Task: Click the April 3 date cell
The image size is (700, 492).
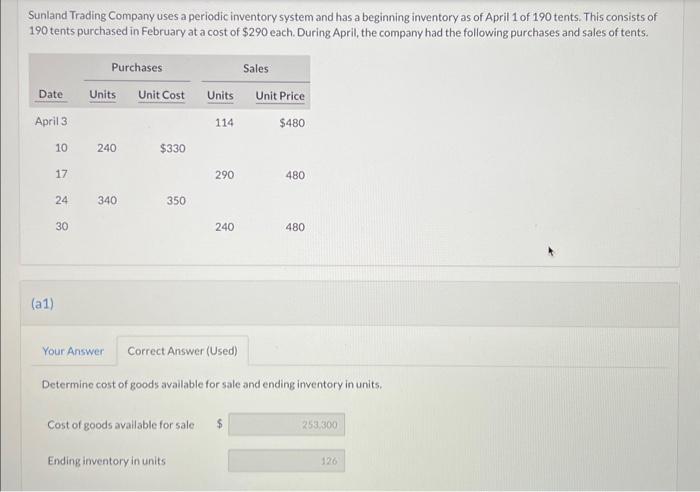Action: 51,121
